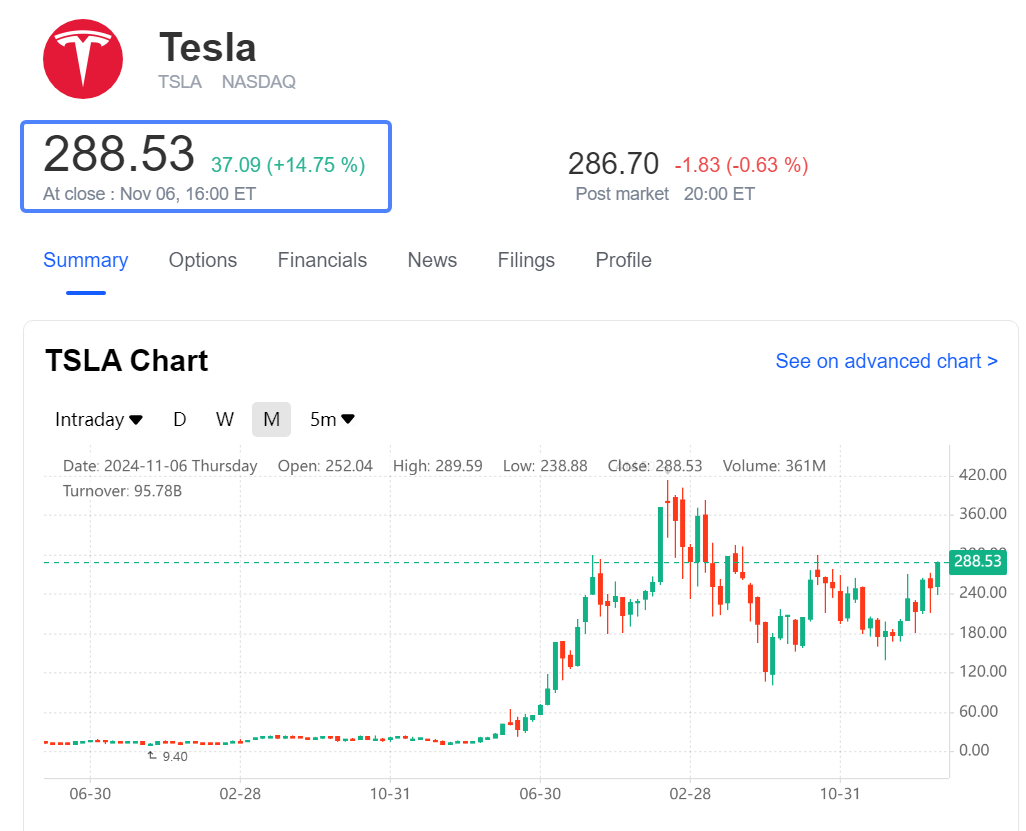Image resolution: width=1026 pixels, height=831 pixels.
Task: Click the TSLA Chart heading
Action: (x=127, y=361)
